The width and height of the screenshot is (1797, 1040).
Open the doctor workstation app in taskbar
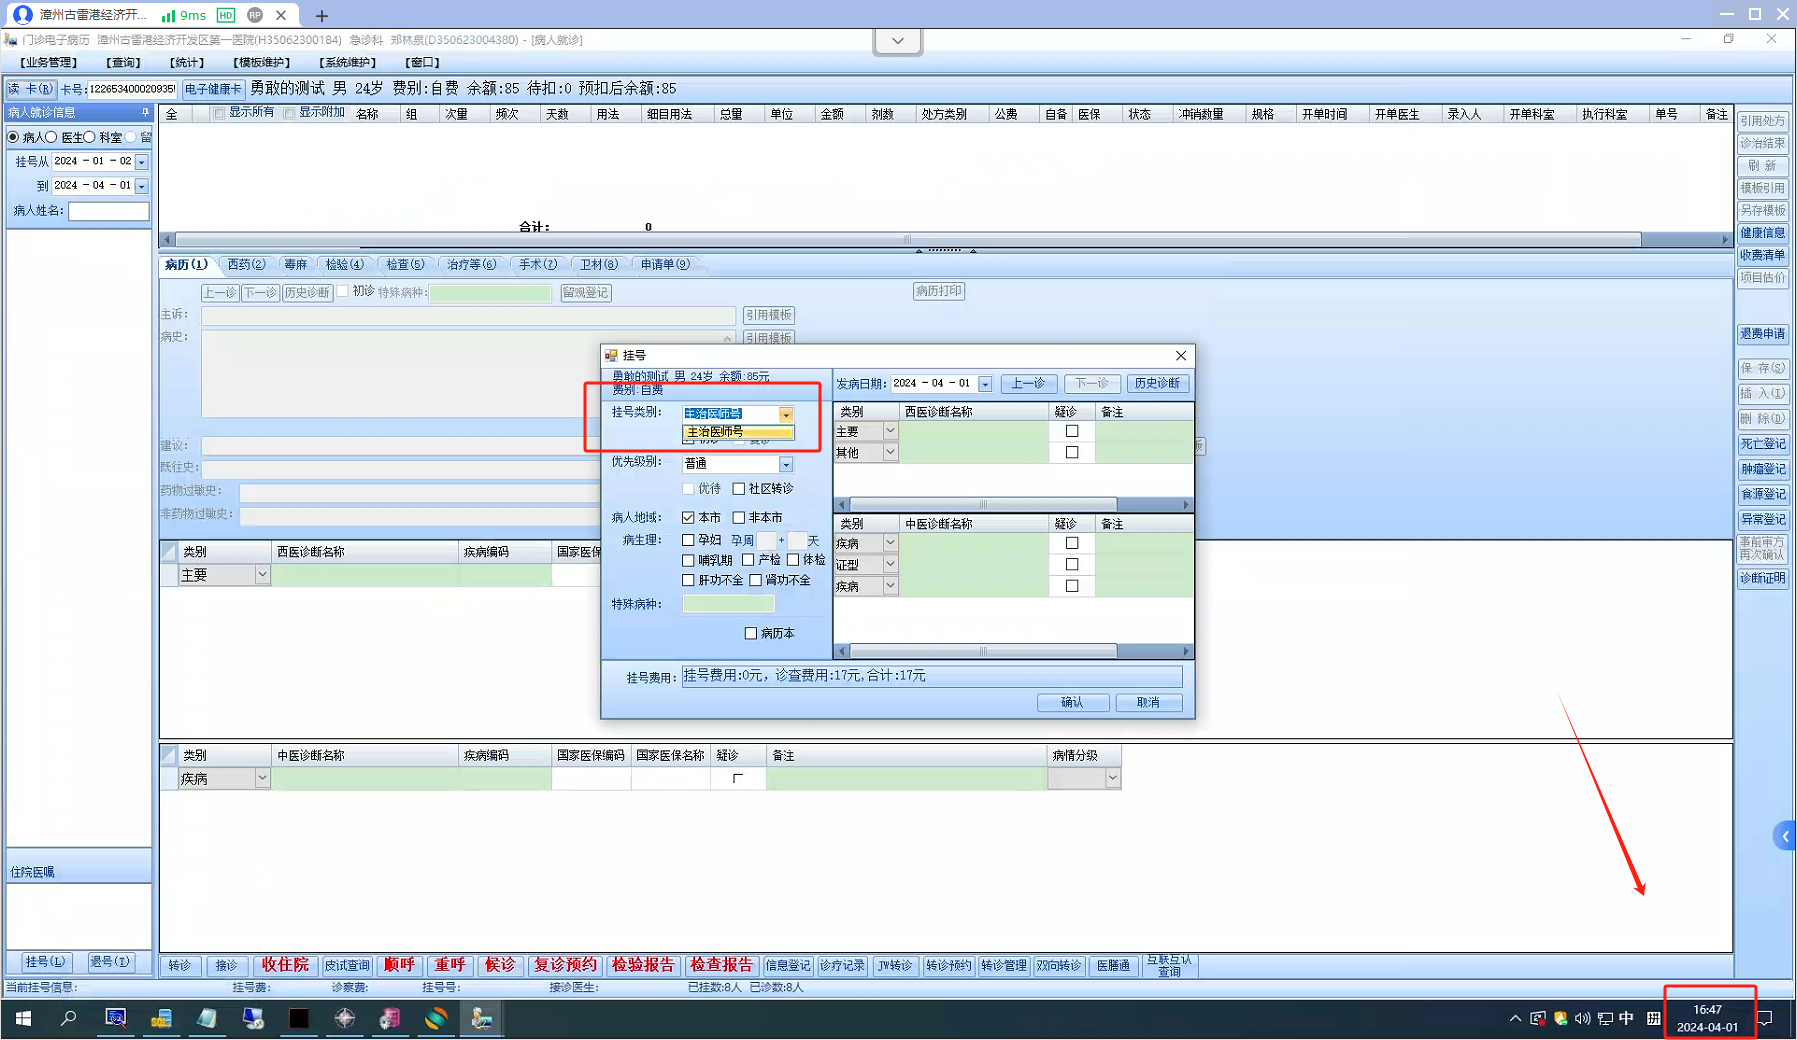pyautogui.click(x=482, y=1019)
